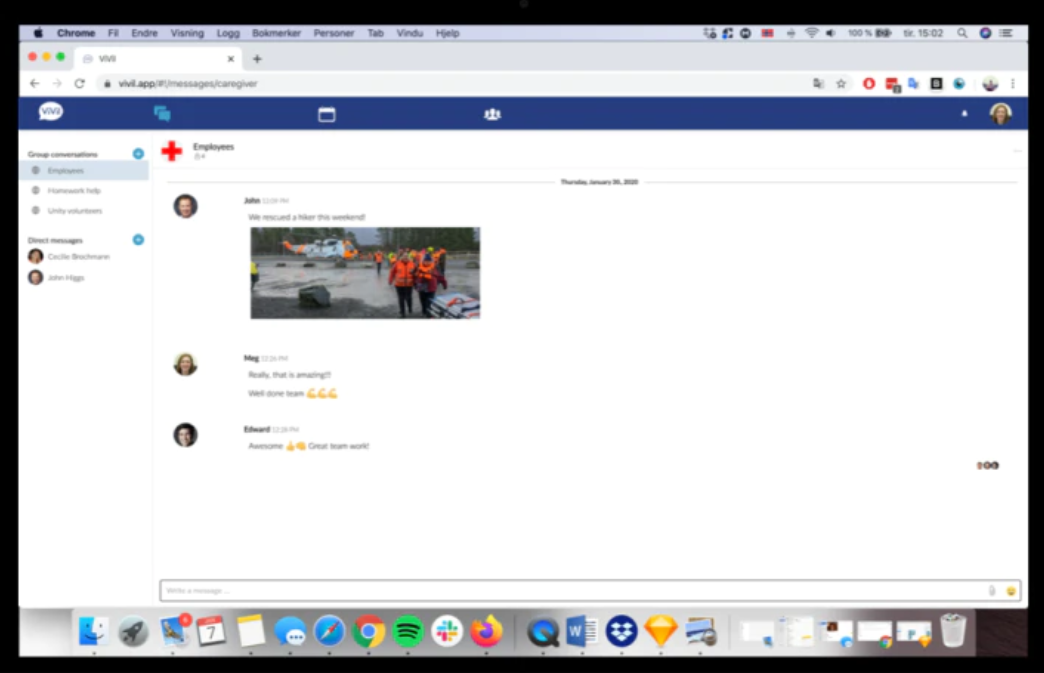The width and height of the screenshot is (1044, 673).
Task: Click the message input field to type
Action: point(500,591)
